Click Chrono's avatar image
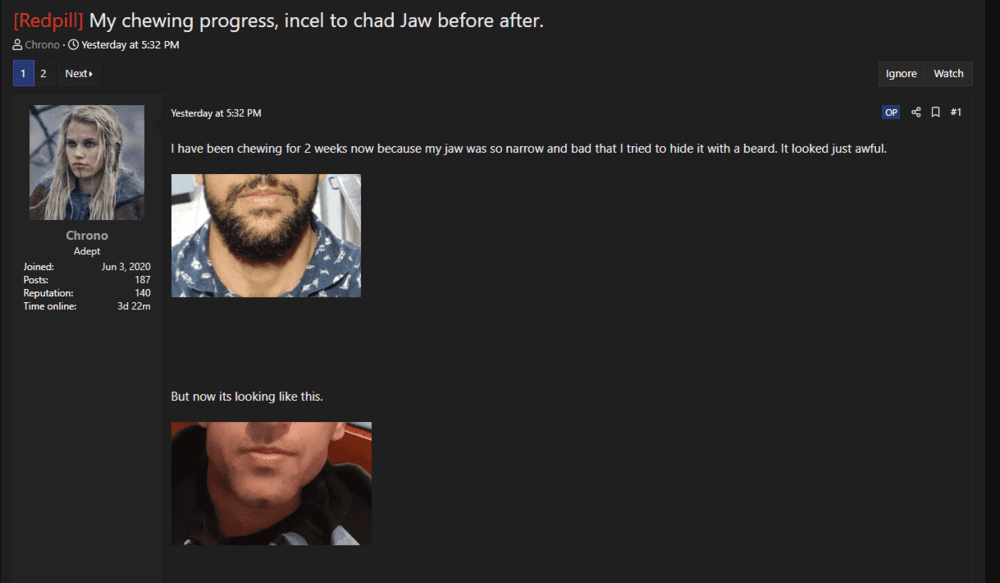The width and height of the screenshot is (1000, 583). pyautogui.click(x=87, y=163)
